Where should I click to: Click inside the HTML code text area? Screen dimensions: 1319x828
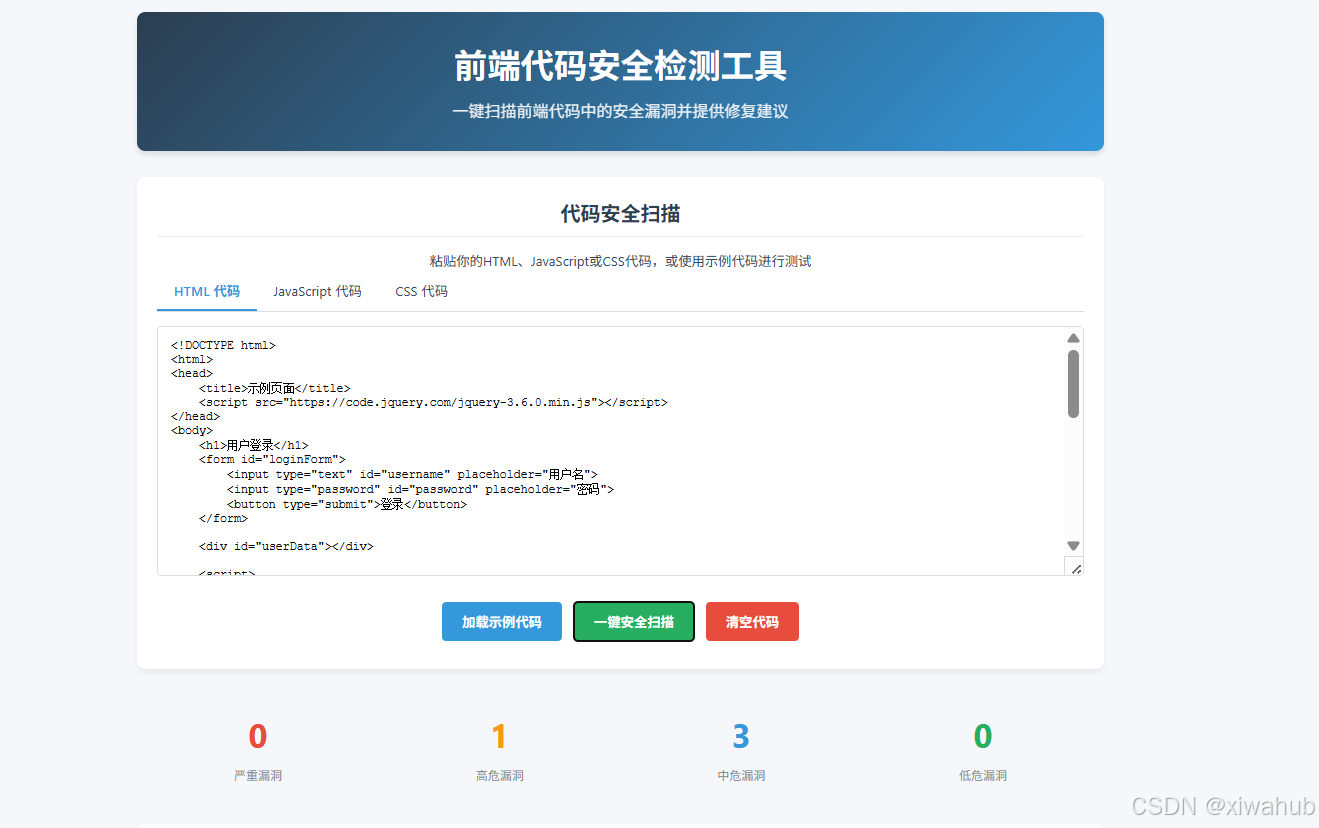click(x=620, y=451)
